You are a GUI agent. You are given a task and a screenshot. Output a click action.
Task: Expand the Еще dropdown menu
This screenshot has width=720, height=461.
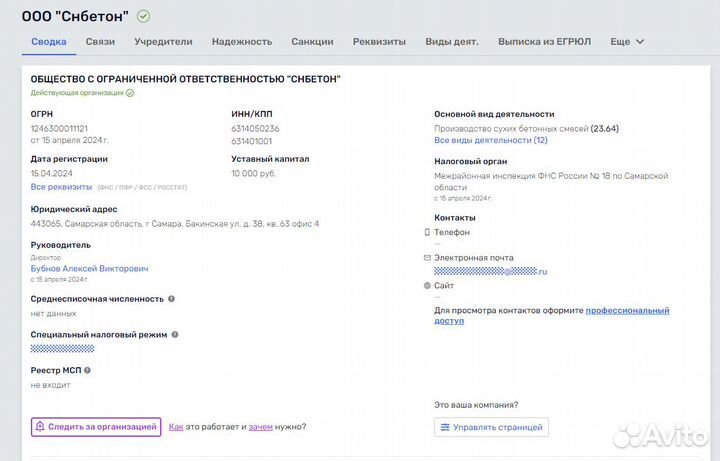click(x=627, y=42)
